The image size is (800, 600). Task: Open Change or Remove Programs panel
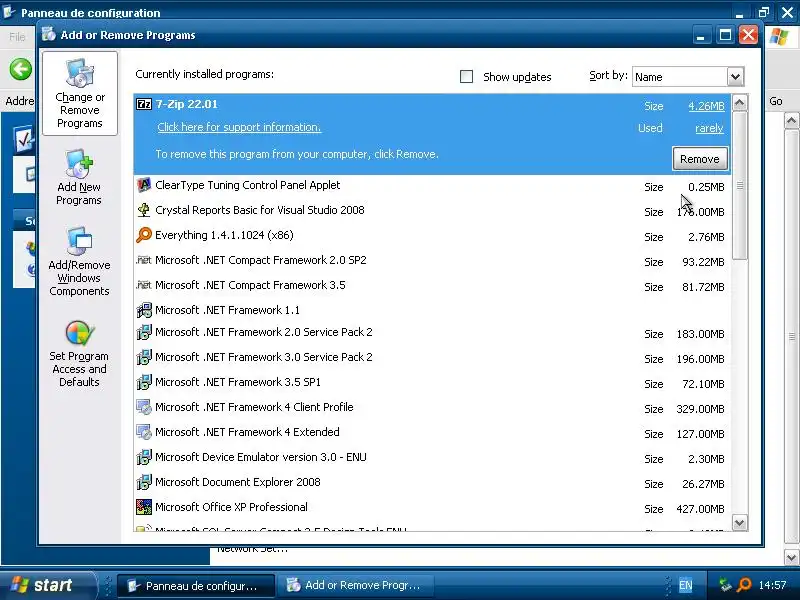[80, 93]
